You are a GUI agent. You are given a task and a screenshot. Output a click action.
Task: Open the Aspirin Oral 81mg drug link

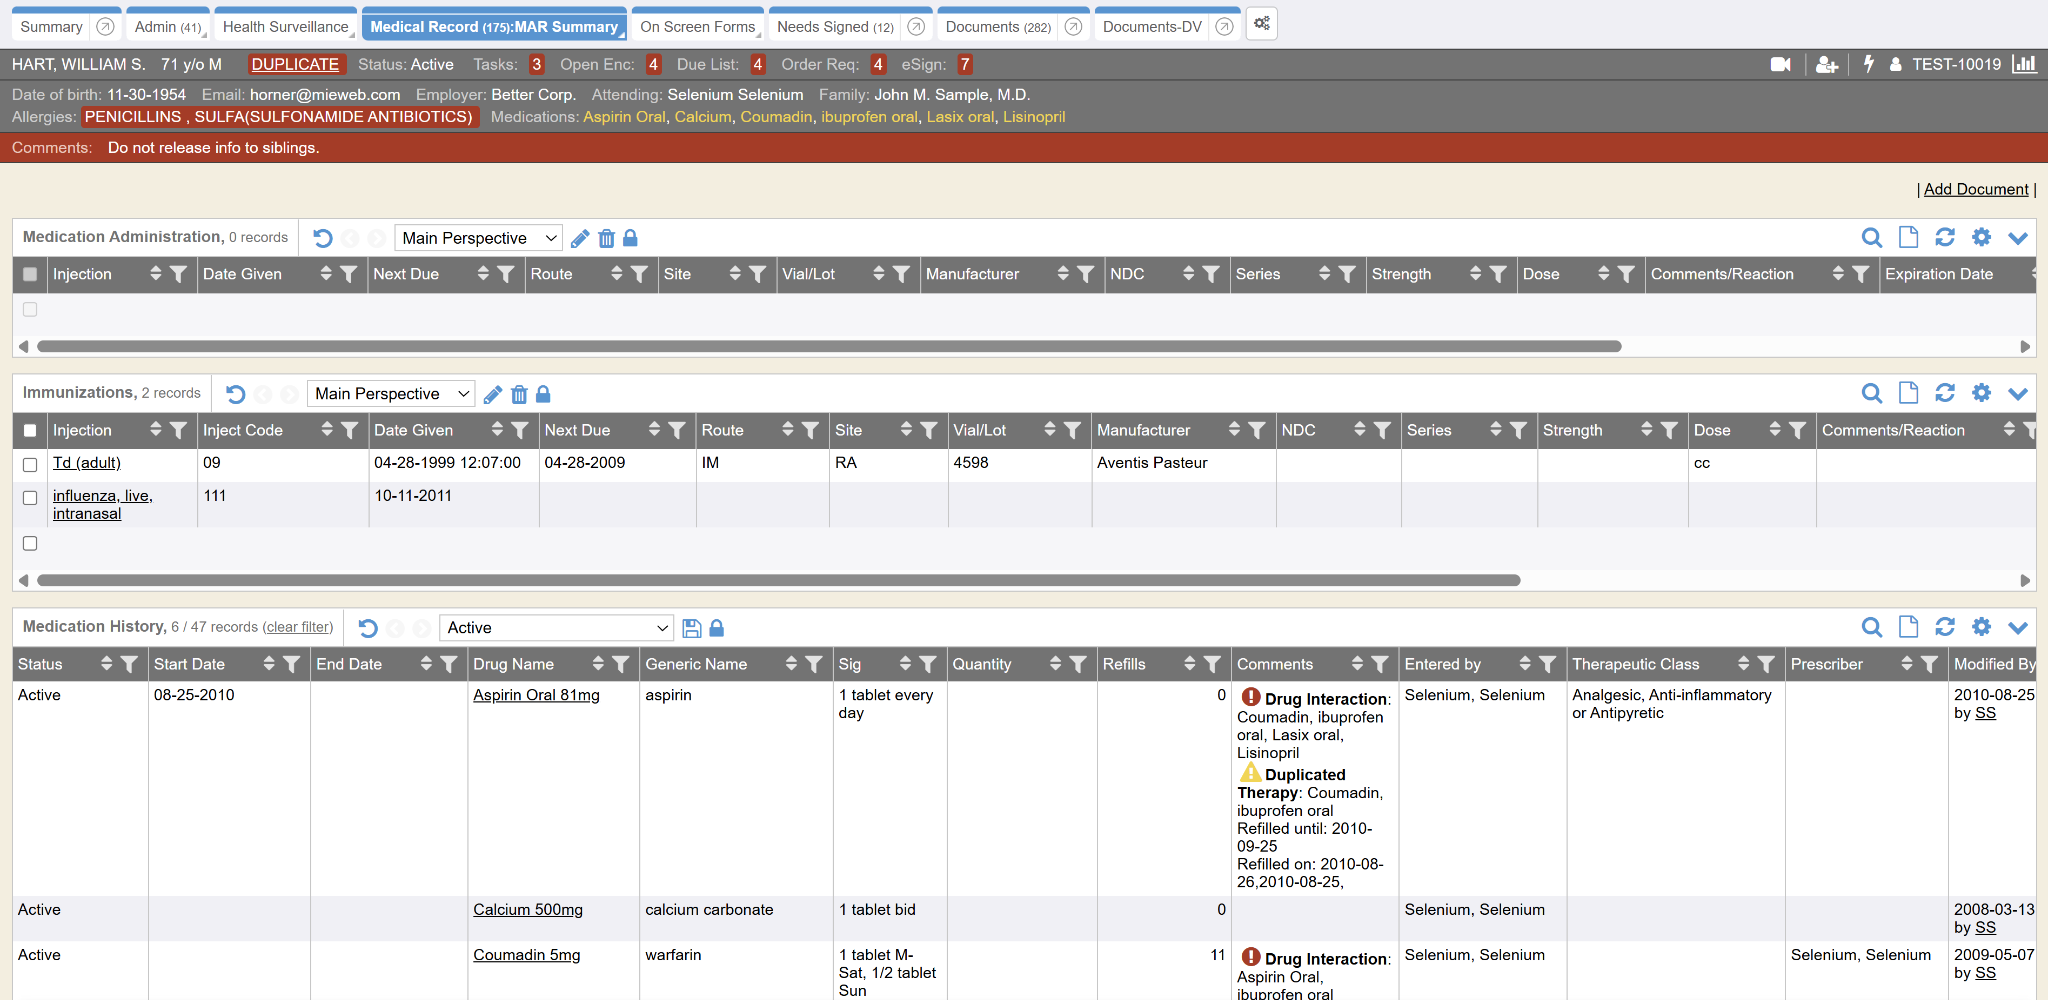[x=536, y=695]
